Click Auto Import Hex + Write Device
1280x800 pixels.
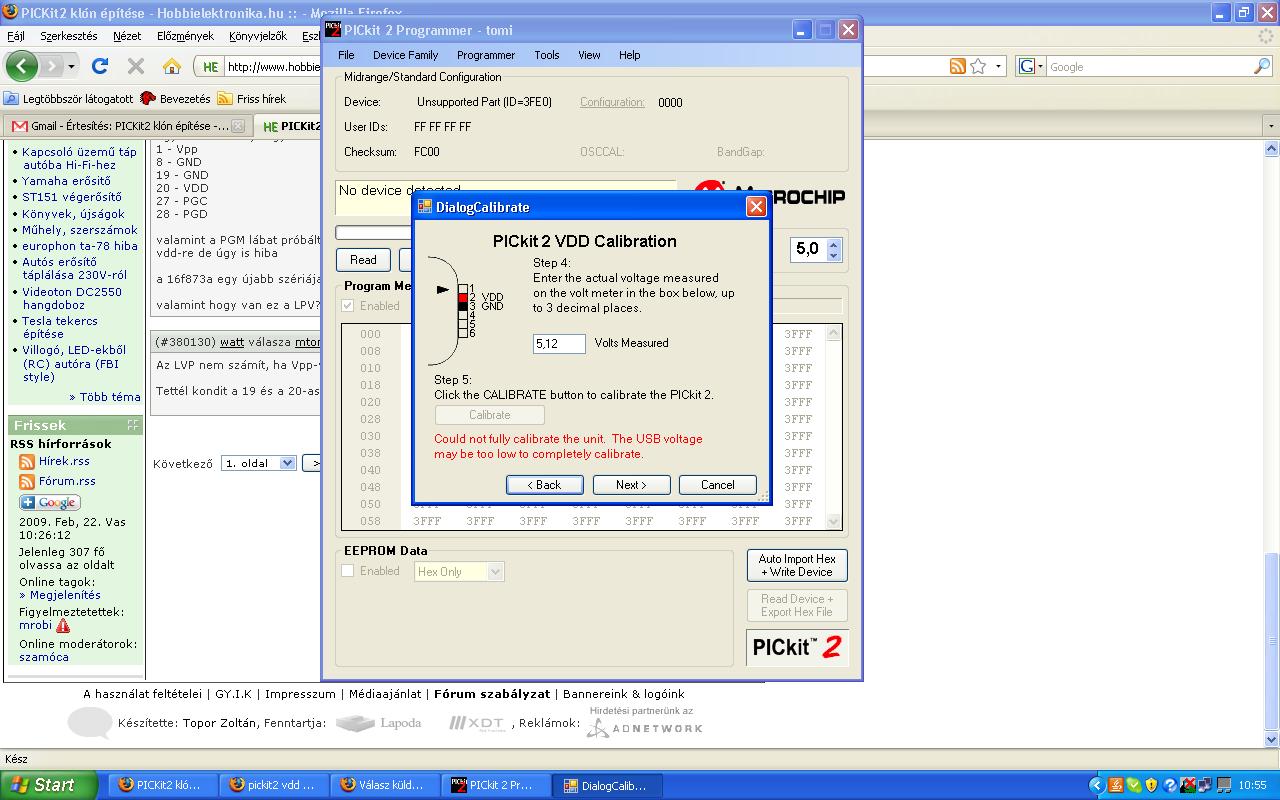[797, 565]
